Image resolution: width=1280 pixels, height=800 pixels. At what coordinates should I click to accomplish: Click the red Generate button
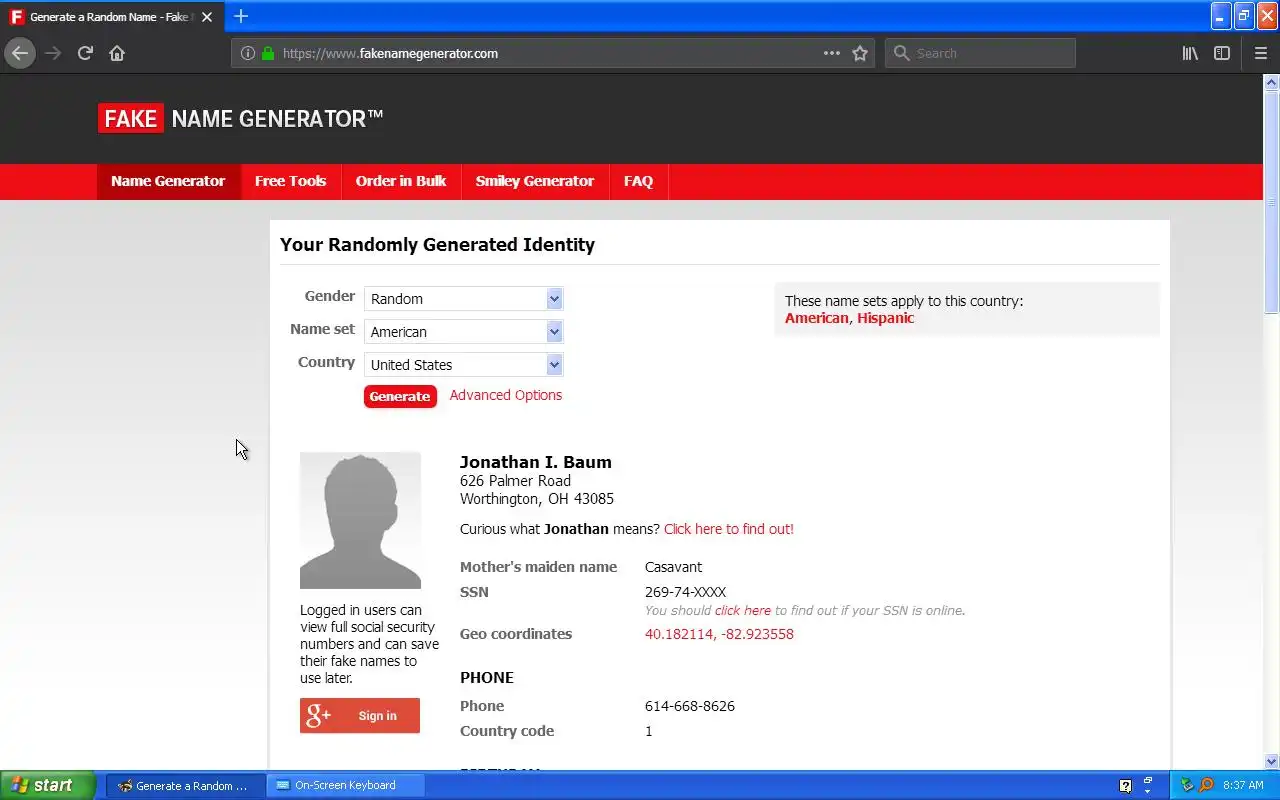(400, 396)
